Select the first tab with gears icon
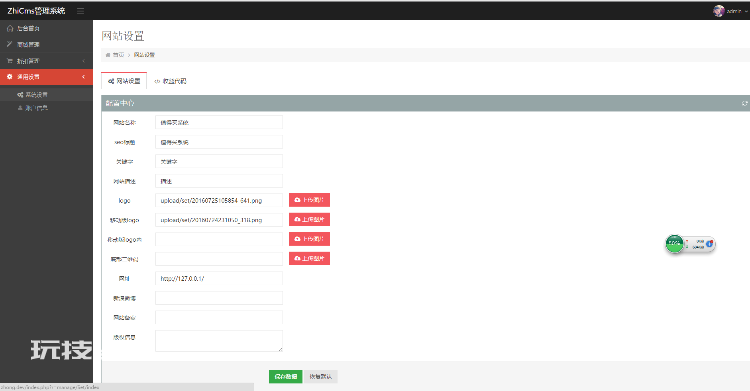 click(x=124, y=81)
